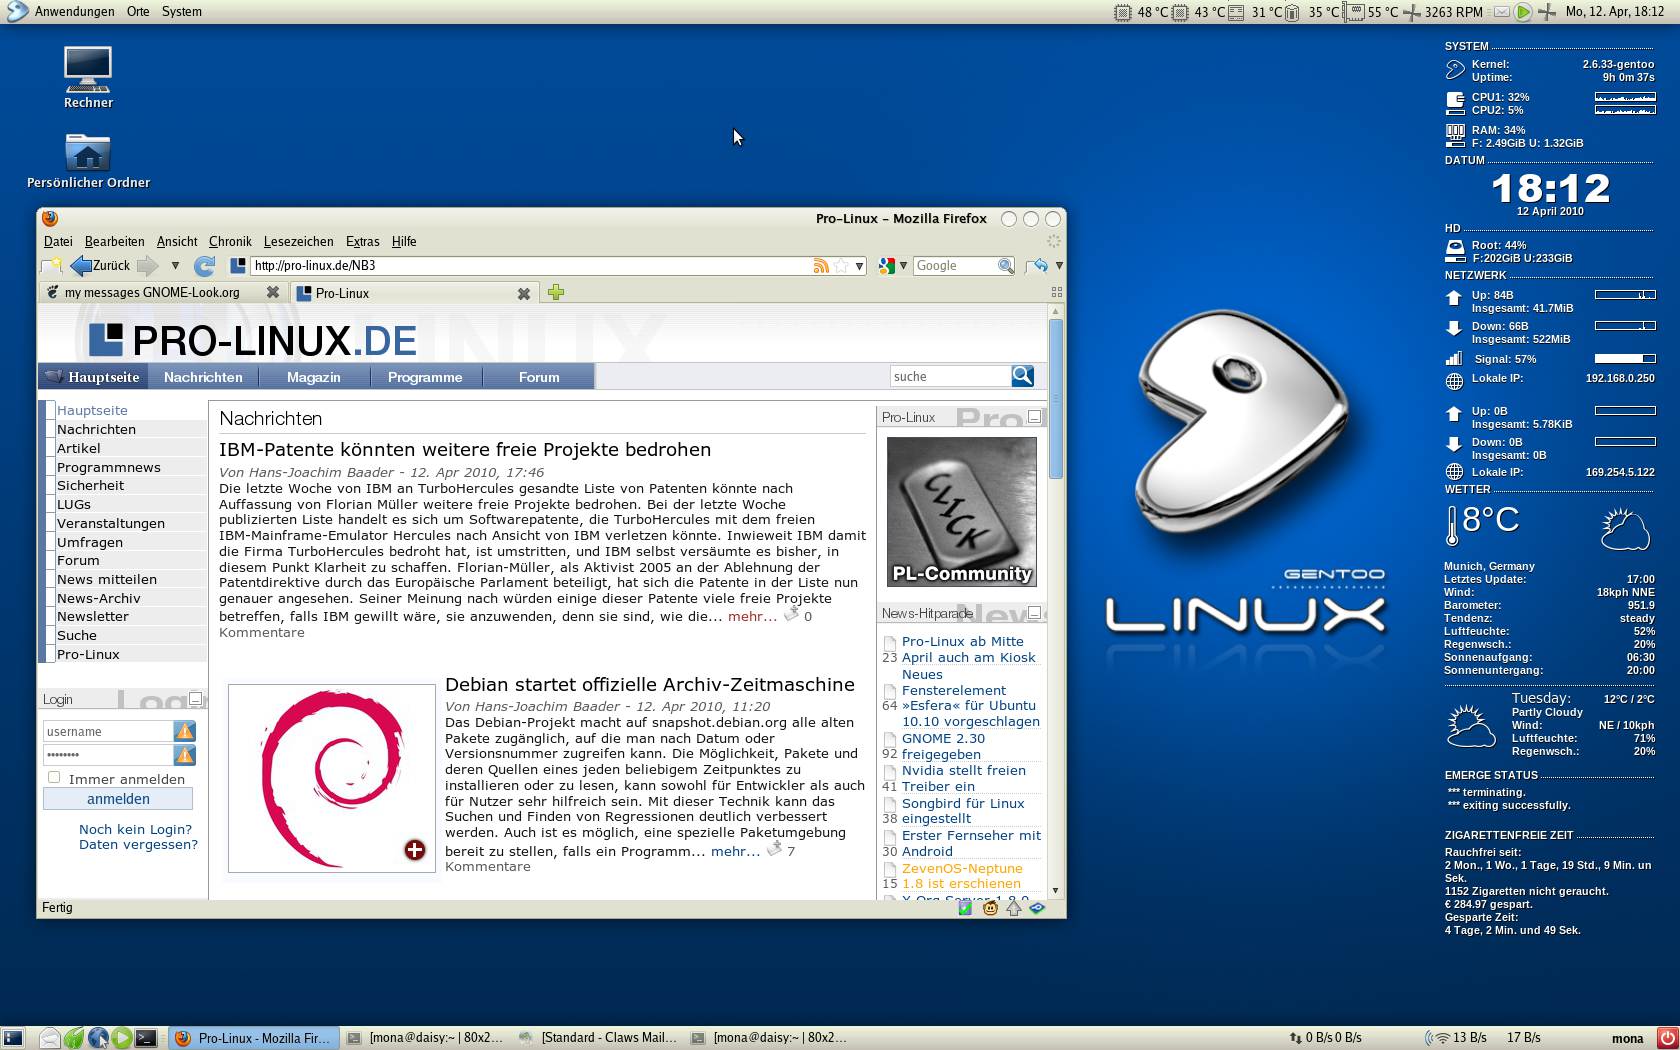Open the Noch kein Login? link

[x=135, y=829]
